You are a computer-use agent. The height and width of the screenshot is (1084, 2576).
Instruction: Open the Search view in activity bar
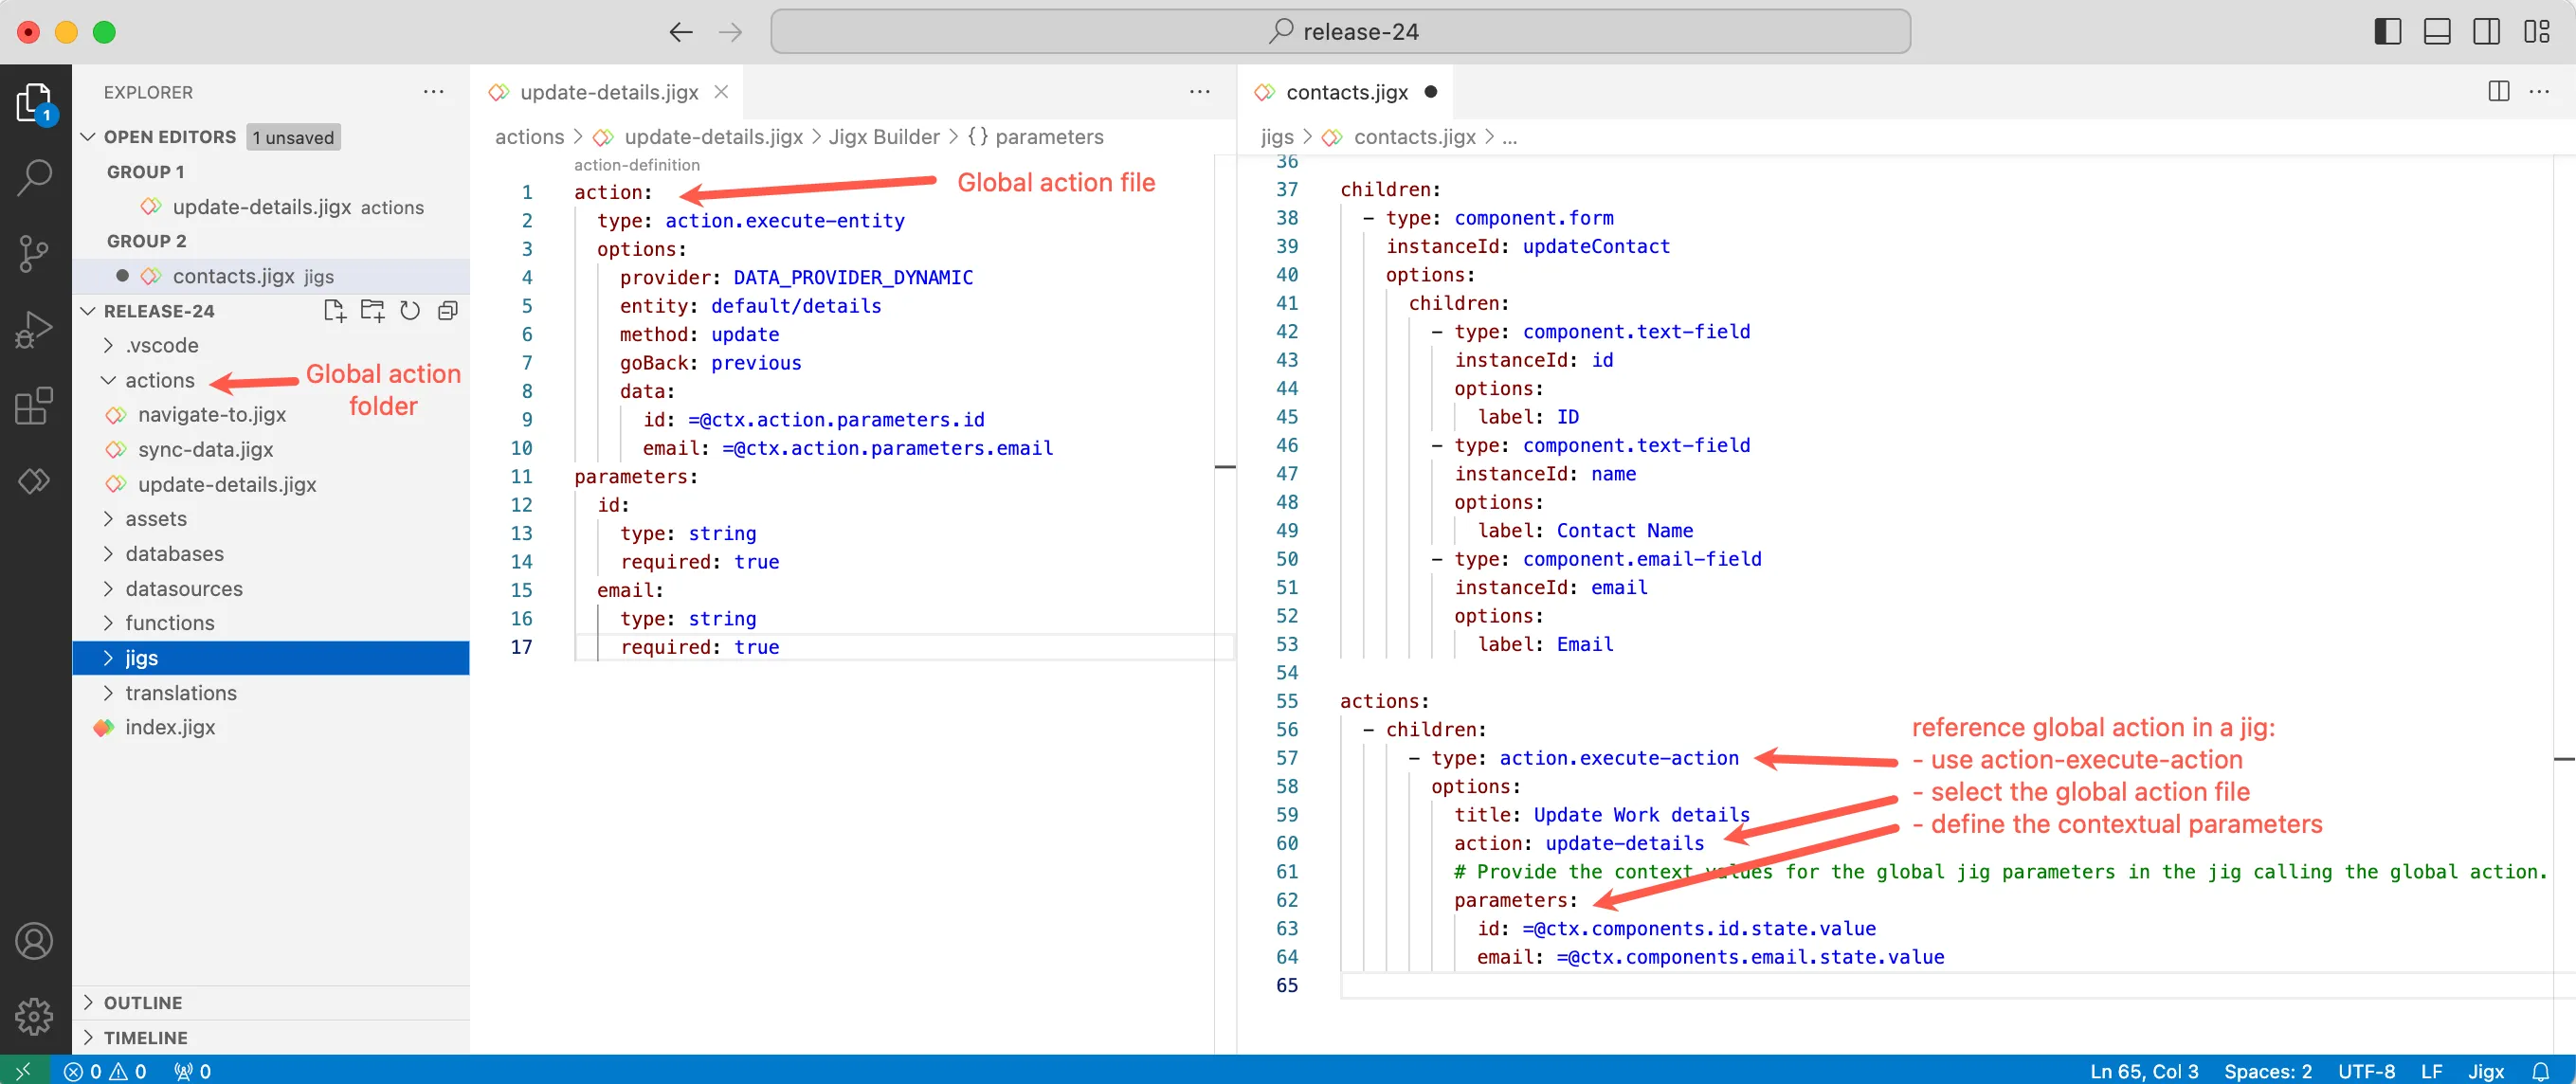(x=35, y=177)
